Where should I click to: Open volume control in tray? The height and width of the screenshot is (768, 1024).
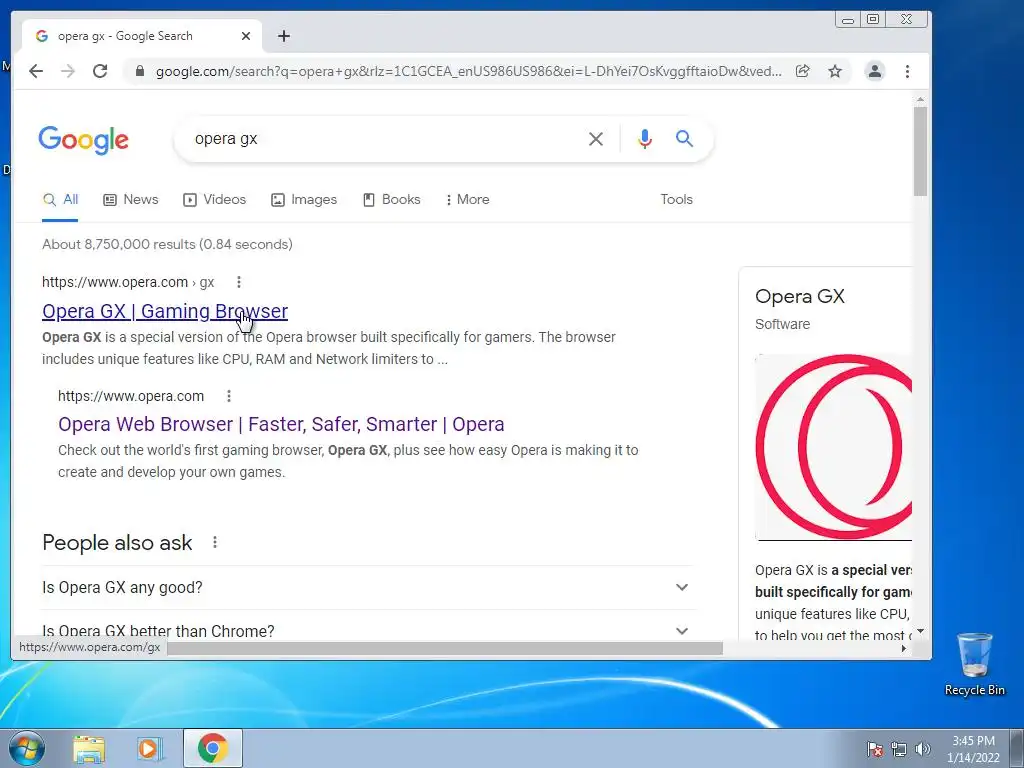[922, 749]
